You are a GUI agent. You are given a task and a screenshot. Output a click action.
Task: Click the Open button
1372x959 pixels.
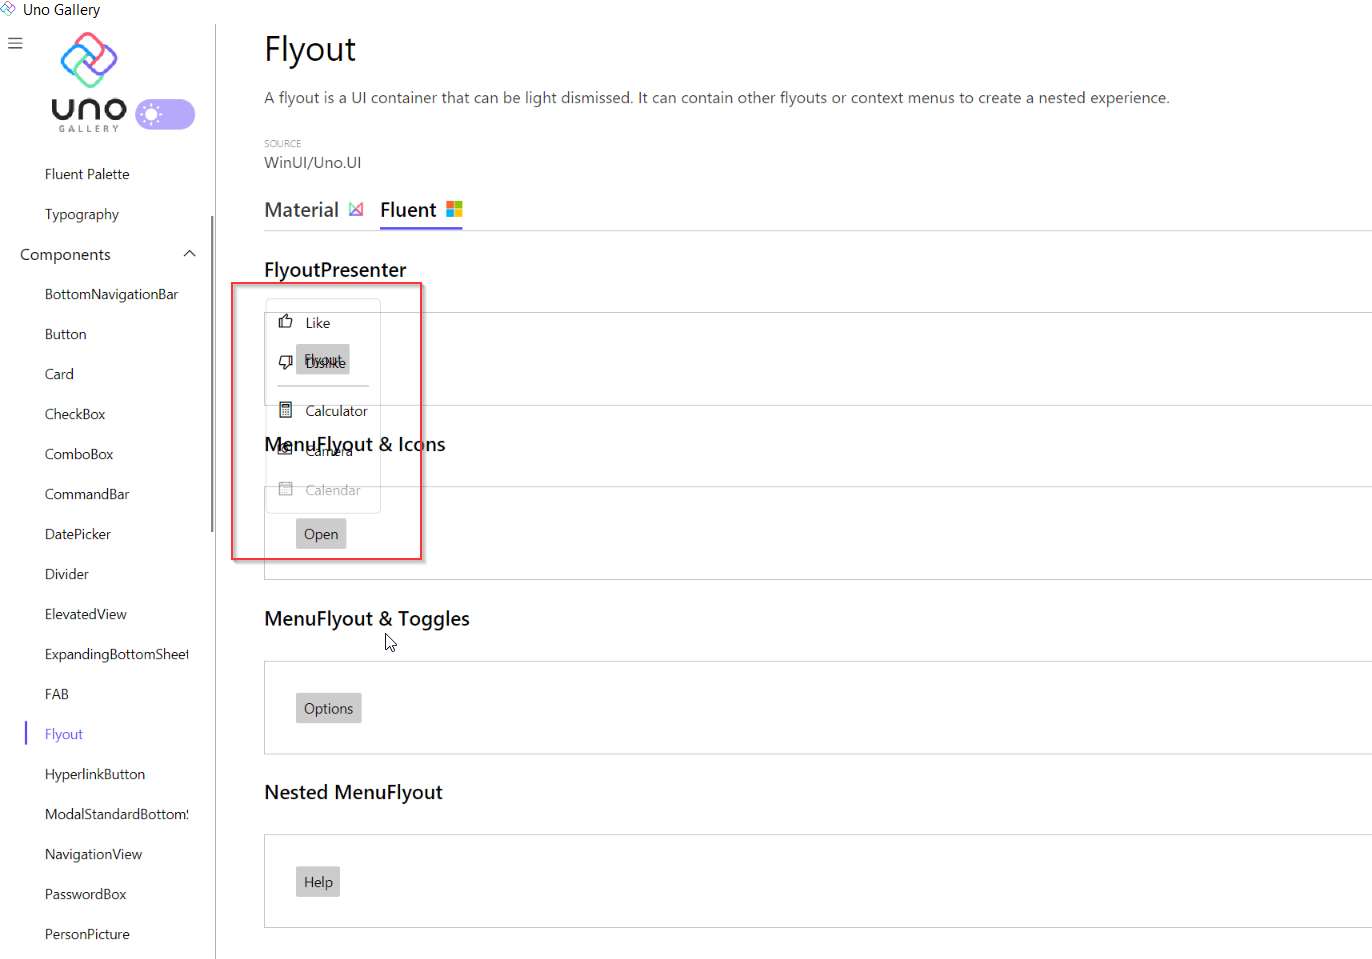pyautogui.click(x=321, y=534)
